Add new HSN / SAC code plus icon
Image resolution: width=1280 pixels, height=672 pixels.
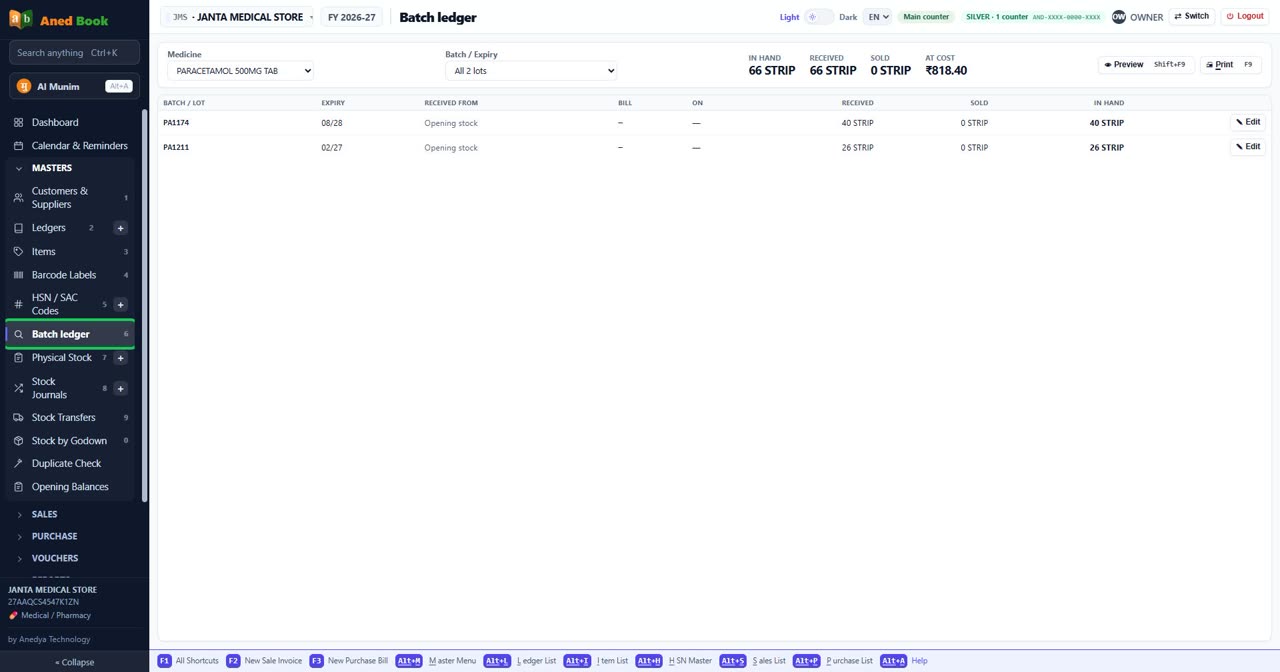pyautogui.click(x=121, y=304)
